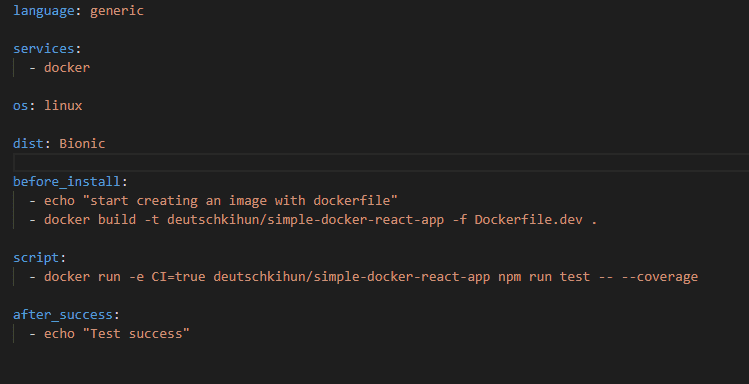Click the image name in docker build line
Screen dimensions: 749x384
[x=305, y=220]
